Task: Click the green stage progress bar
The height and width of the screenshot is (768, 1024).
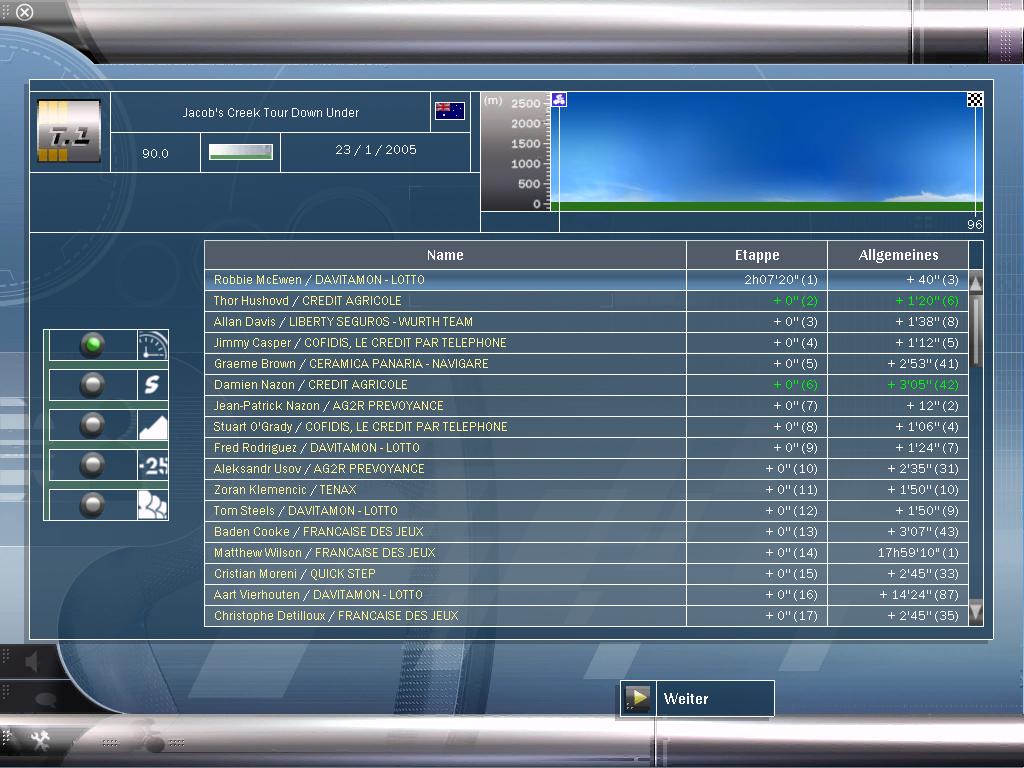Action: [240, 152]
